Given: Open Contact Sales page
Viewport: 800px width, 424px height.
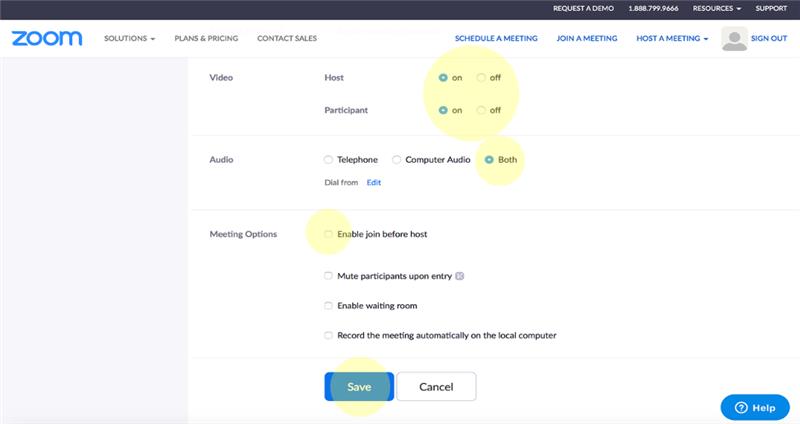Looking at the screenshot, I should coord(287,38).
